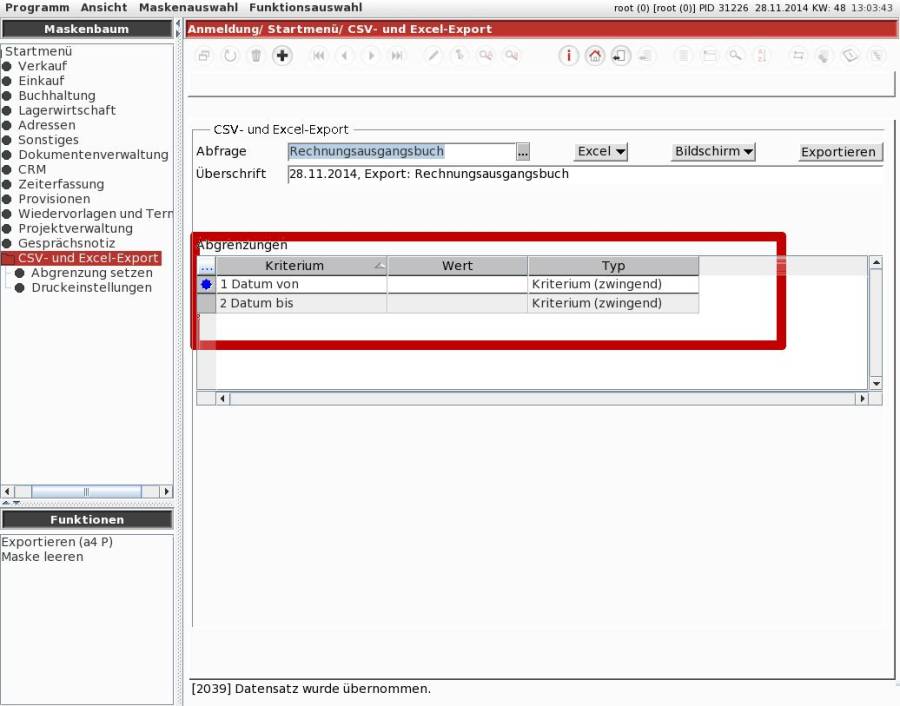Viewport: 900px width, 706px height.
Task: Open the Programm menu
Action: [x=37, y=7]
